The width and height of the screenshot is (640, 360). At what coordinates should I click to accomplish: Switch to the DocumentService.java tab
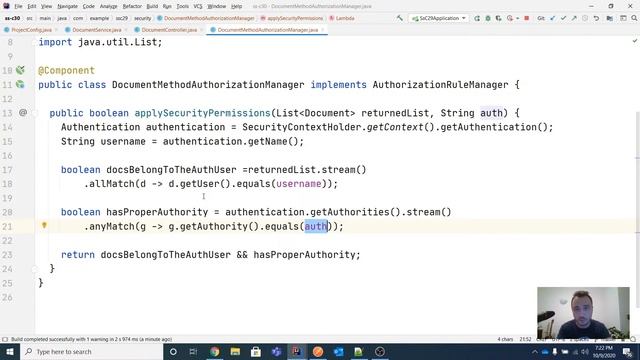coord(96,30)
